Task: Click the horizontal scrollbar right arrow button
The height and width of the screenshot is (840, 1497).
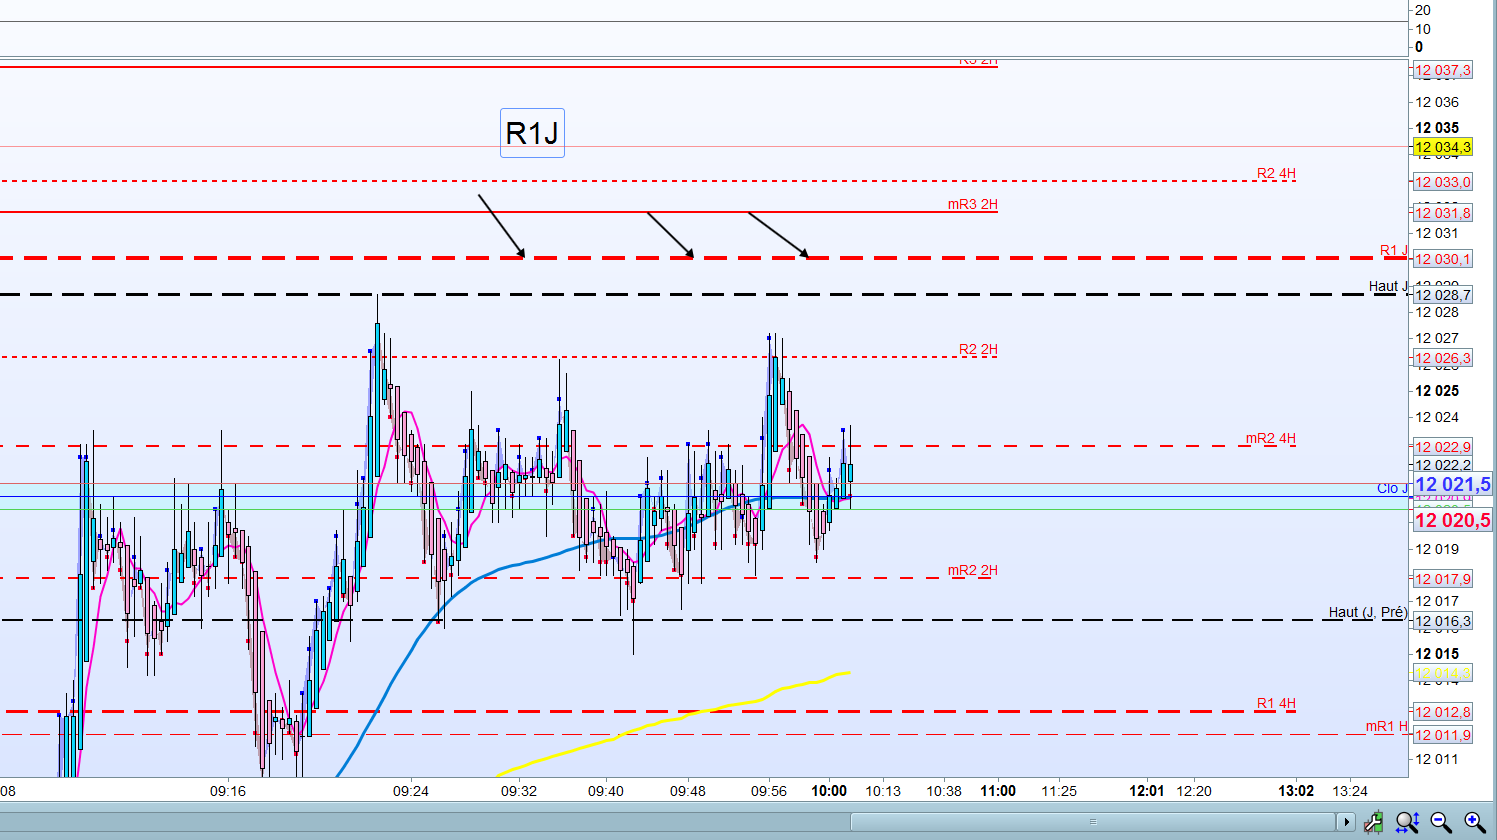Action: 1346,822
